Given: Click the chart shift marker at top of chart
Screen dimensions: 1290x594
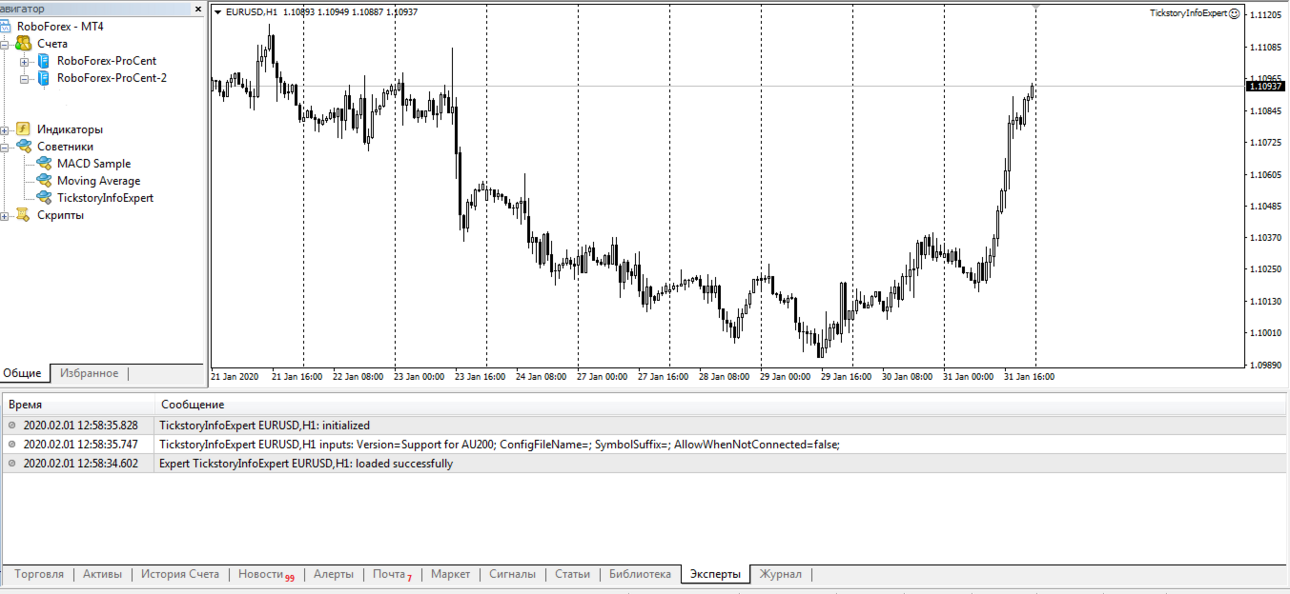Looking at the screenshot, I should coord(1035,7).
